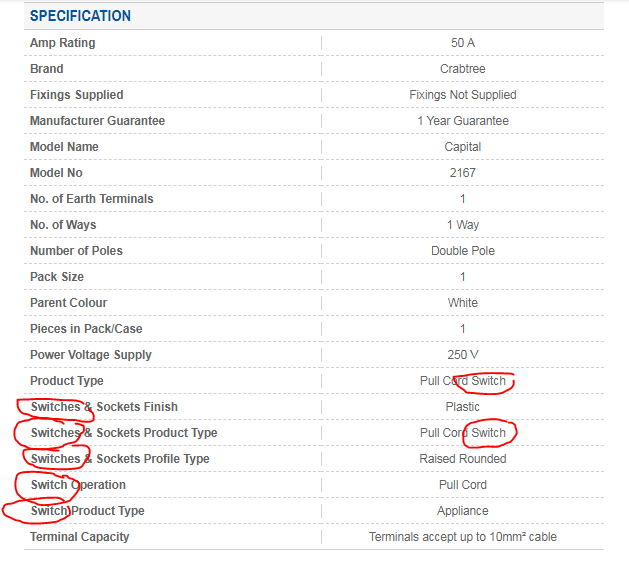The image size is (629, 566).
Task: Click the 1 Way value
Action: click(463, 225)
